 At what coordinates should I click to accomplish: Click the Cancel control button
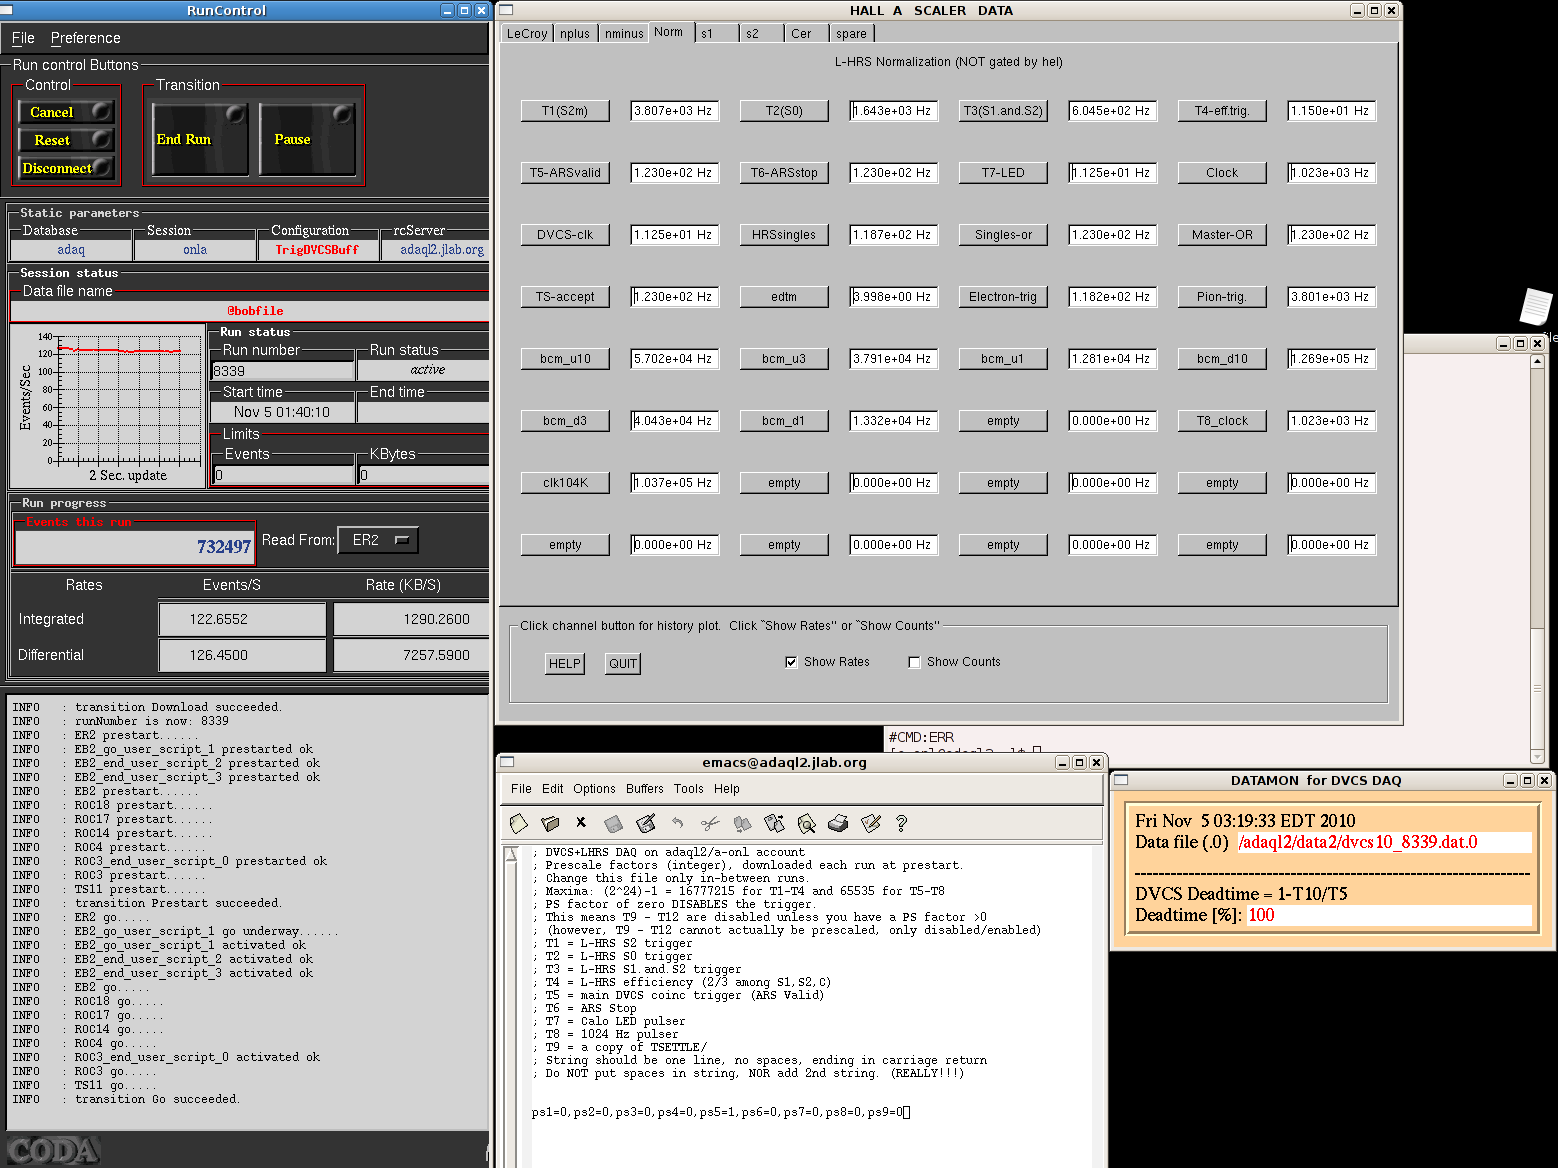coord(66,112)
